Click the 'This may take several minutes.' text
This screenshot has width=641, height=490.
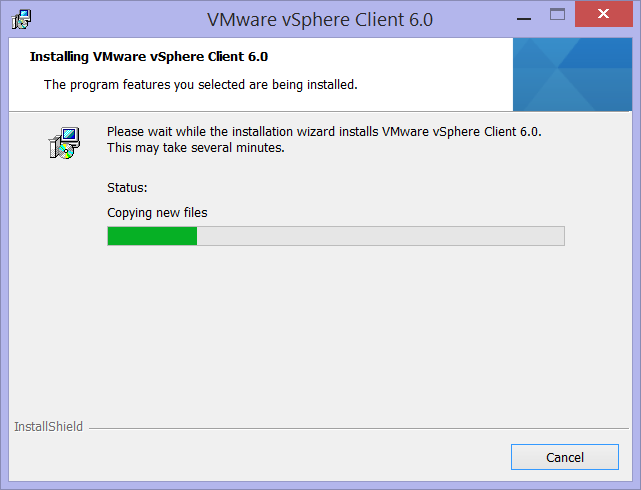[196, 148]
